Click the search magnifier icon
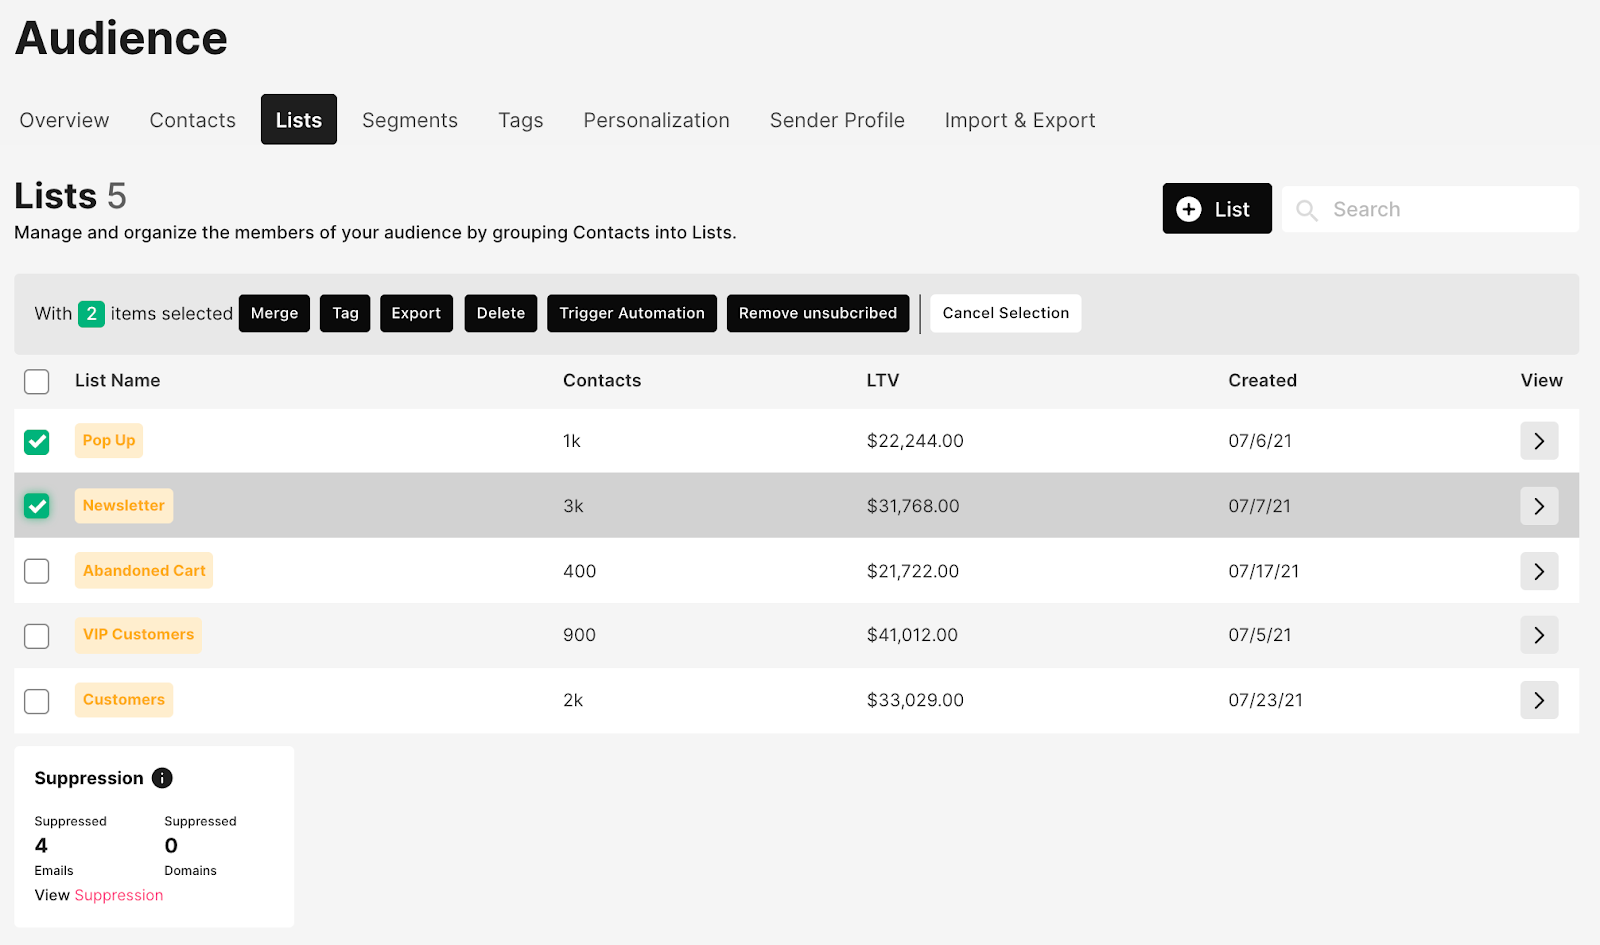 [x=1306, y=210]
